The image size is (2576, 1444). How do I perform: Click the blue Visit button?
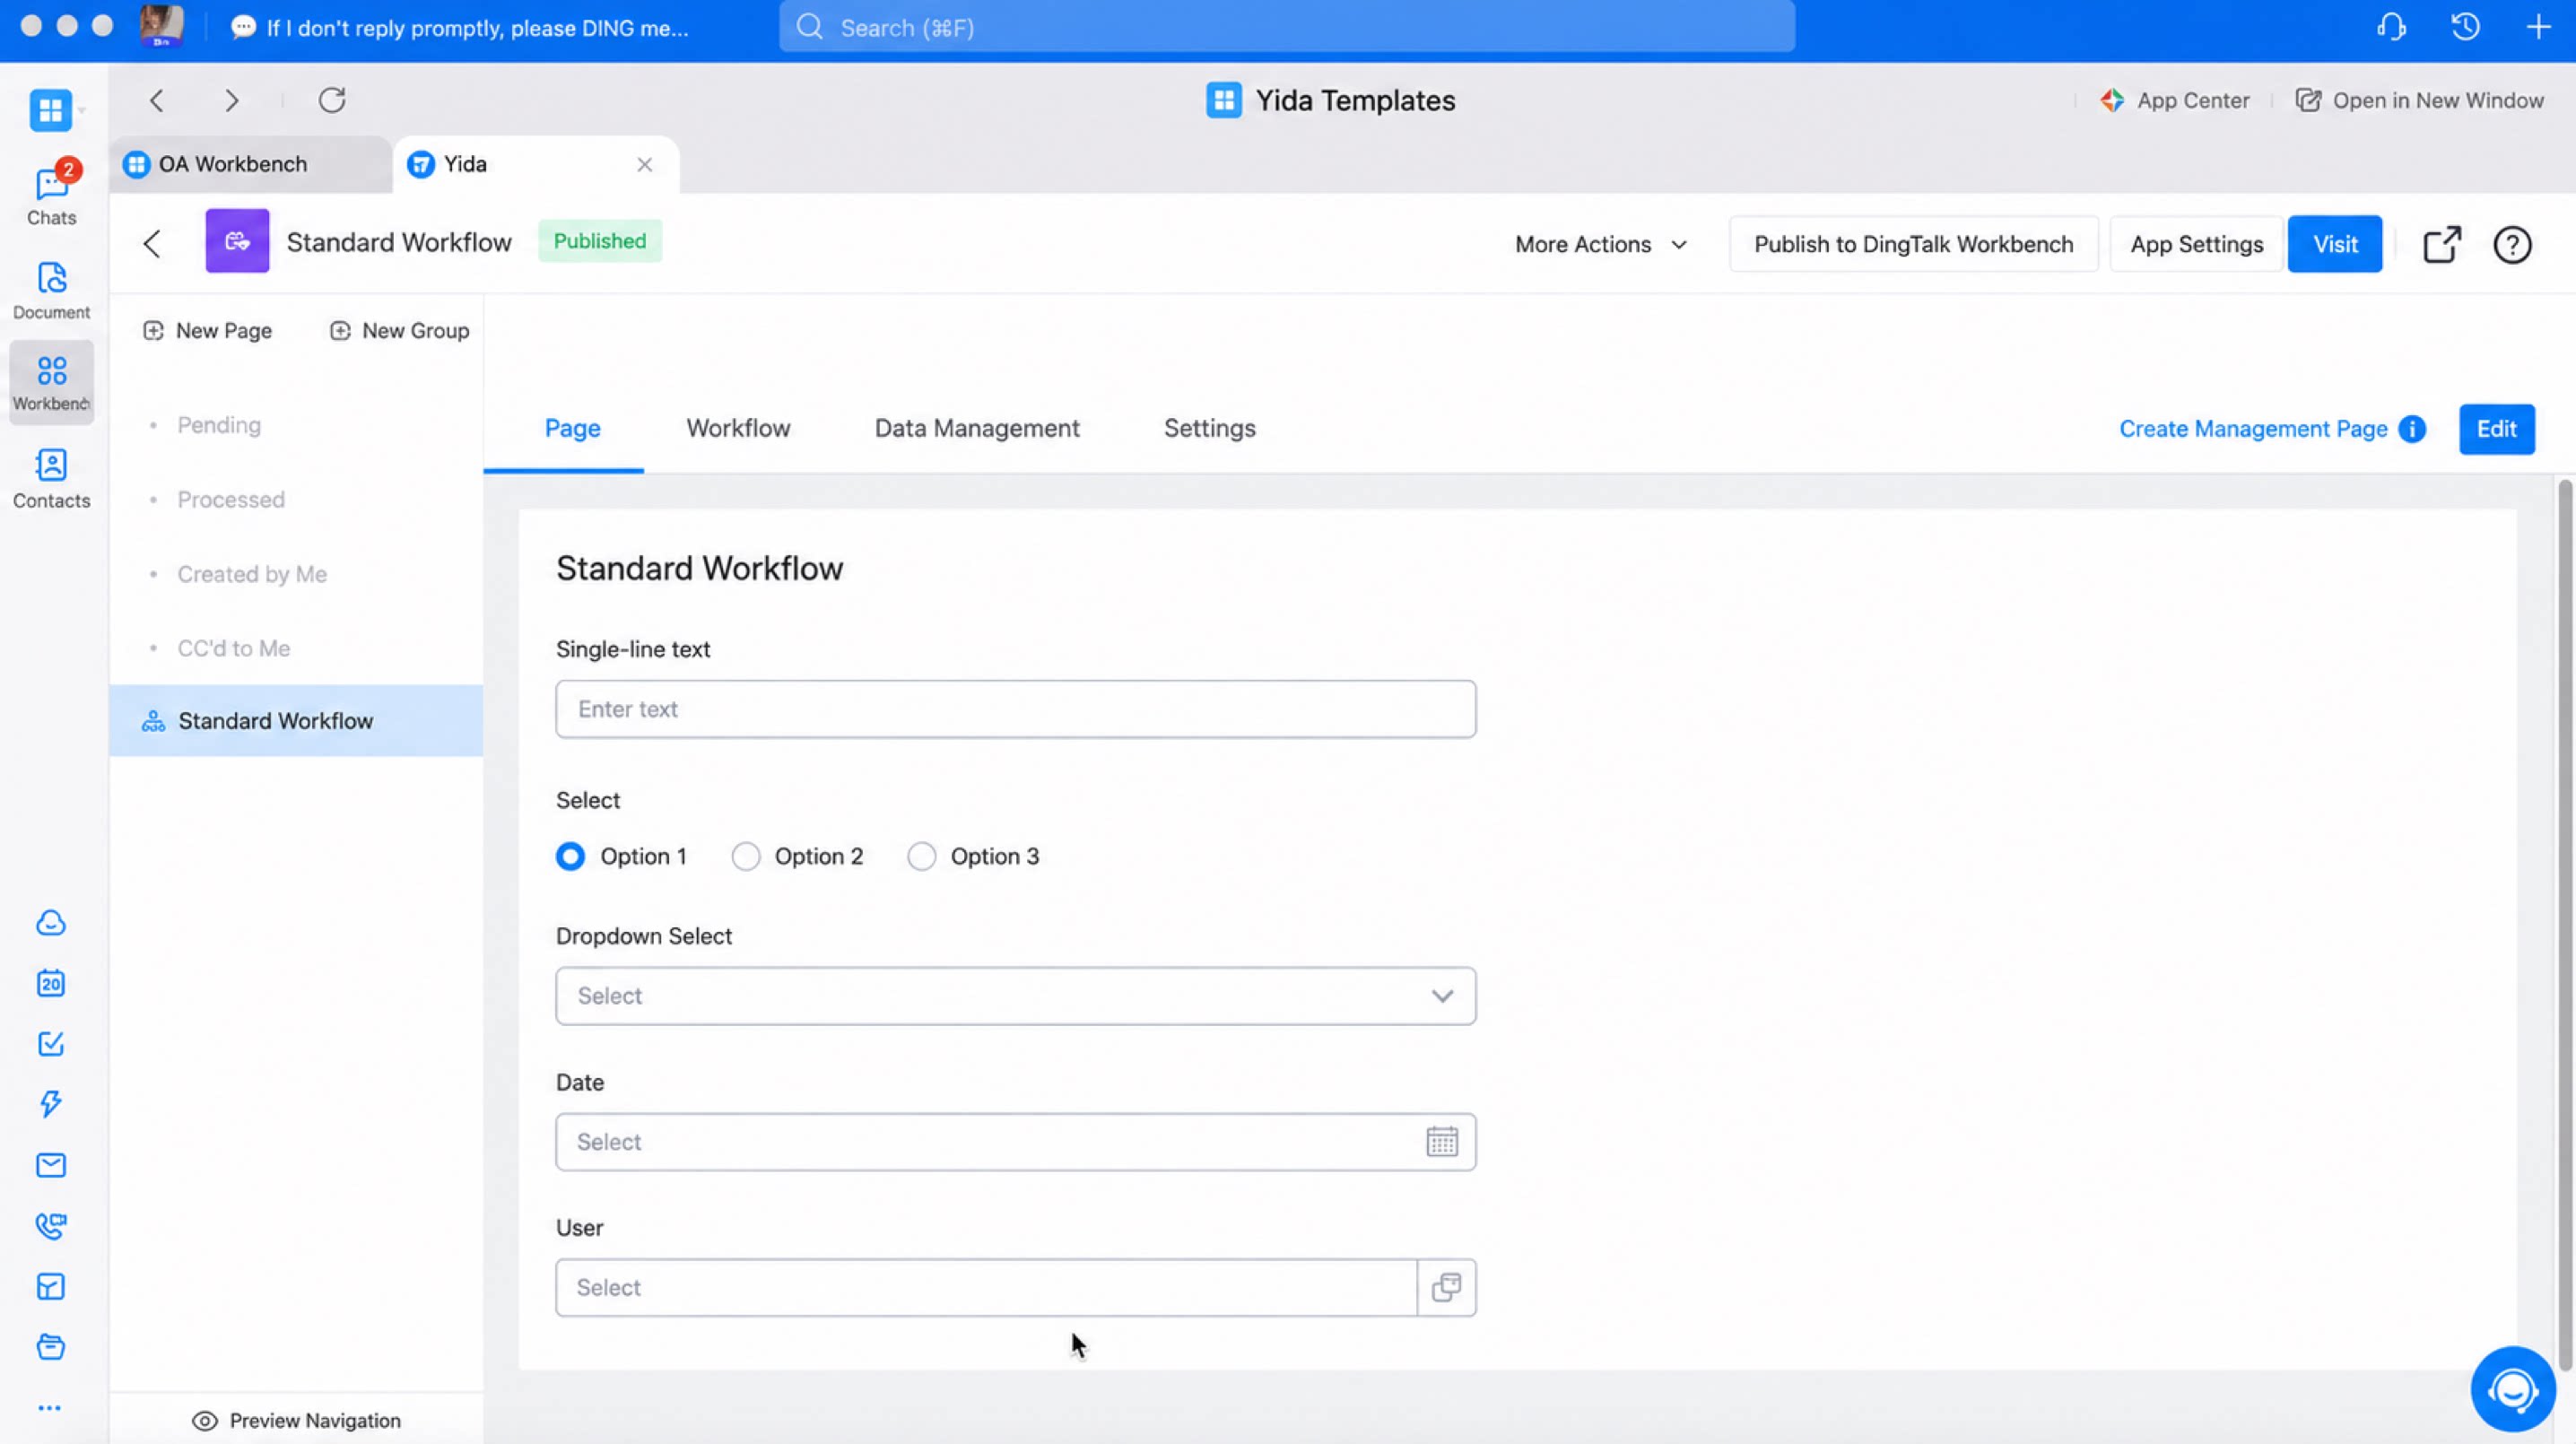2335,244
